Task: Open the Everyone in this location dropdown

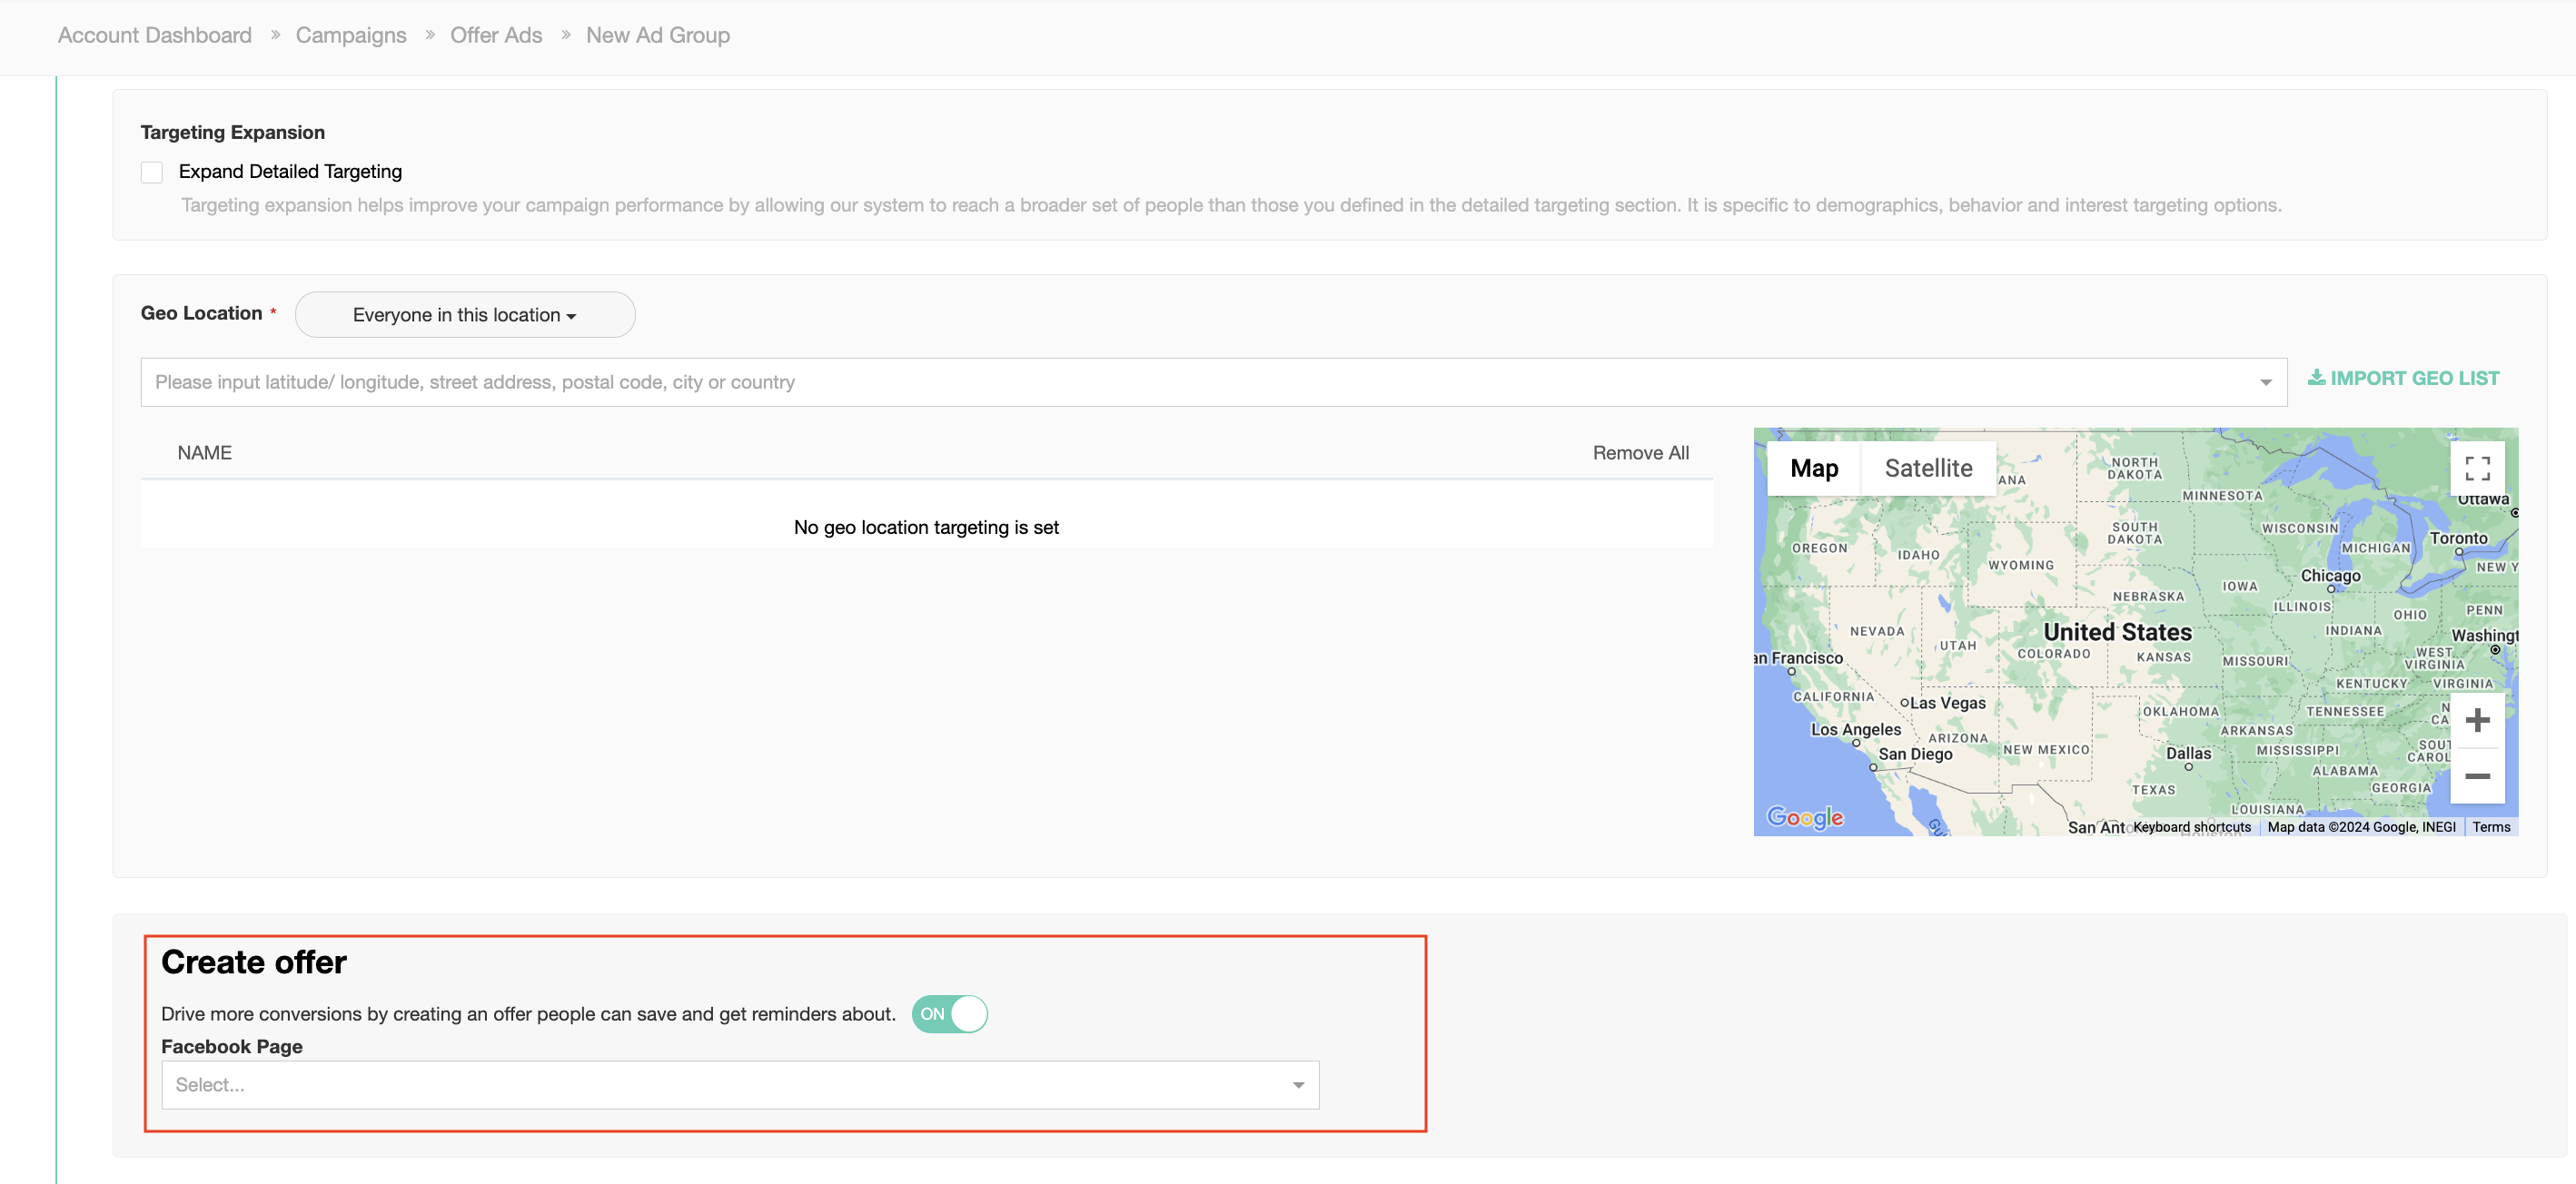Action: coord(465,315)
